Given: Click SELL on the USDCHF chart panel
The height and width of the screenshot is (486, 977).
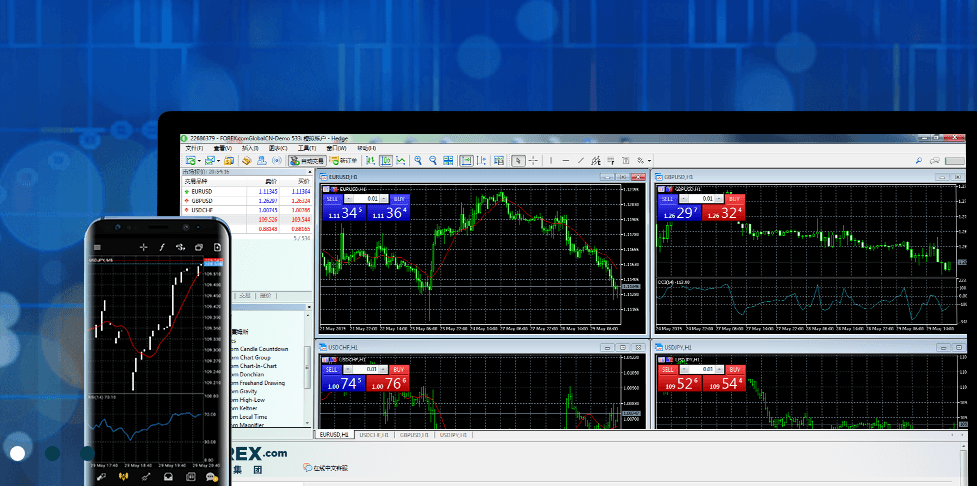Looking at the screenshot, I should (332, 369).
